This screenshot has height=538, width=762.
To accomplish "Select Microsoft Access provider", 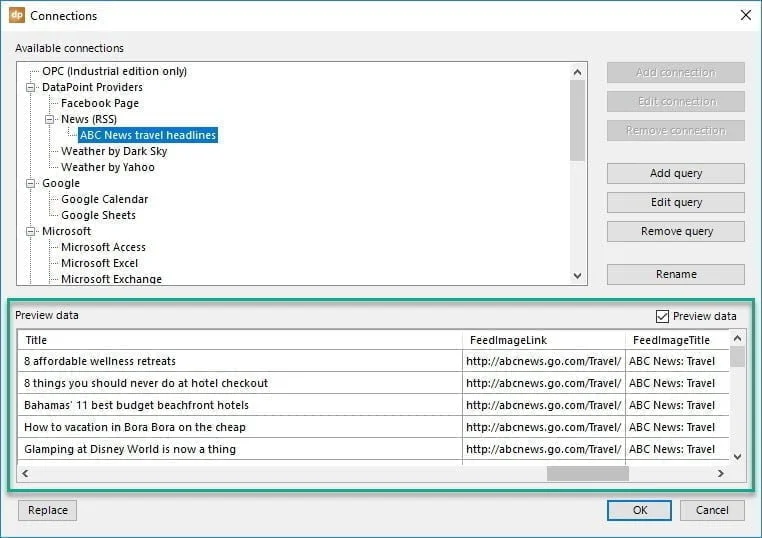I will tap(103, 247).
